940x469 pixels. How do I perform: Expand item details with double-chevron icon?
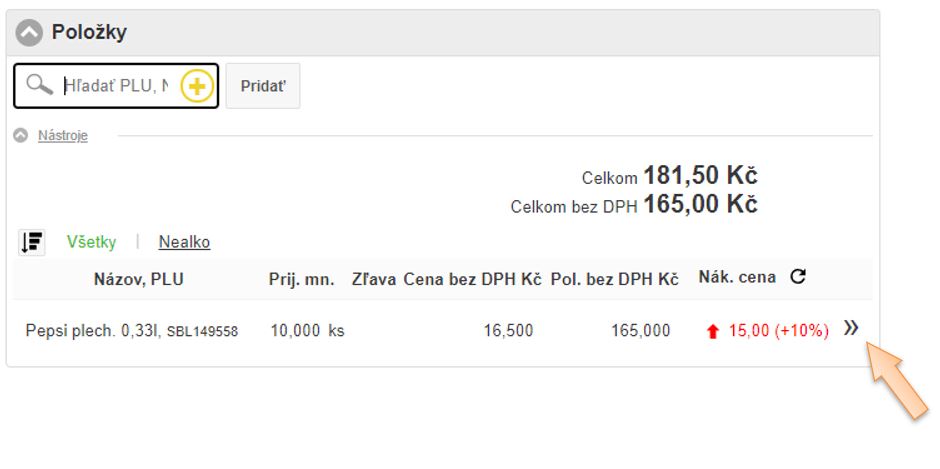(851, 328)
